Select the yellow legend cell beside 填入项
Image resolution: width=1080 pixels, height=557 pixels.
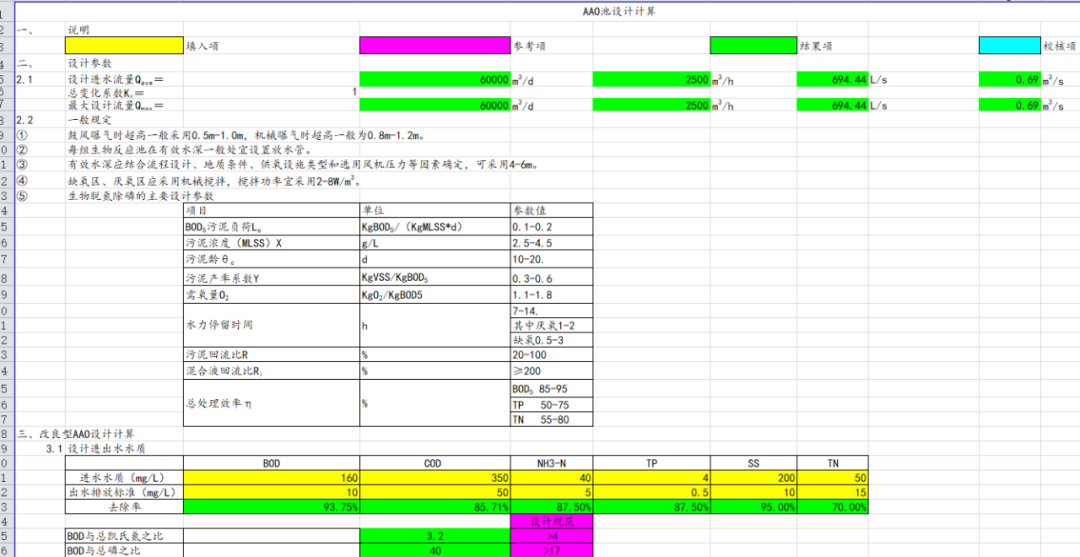click(124, 45)
